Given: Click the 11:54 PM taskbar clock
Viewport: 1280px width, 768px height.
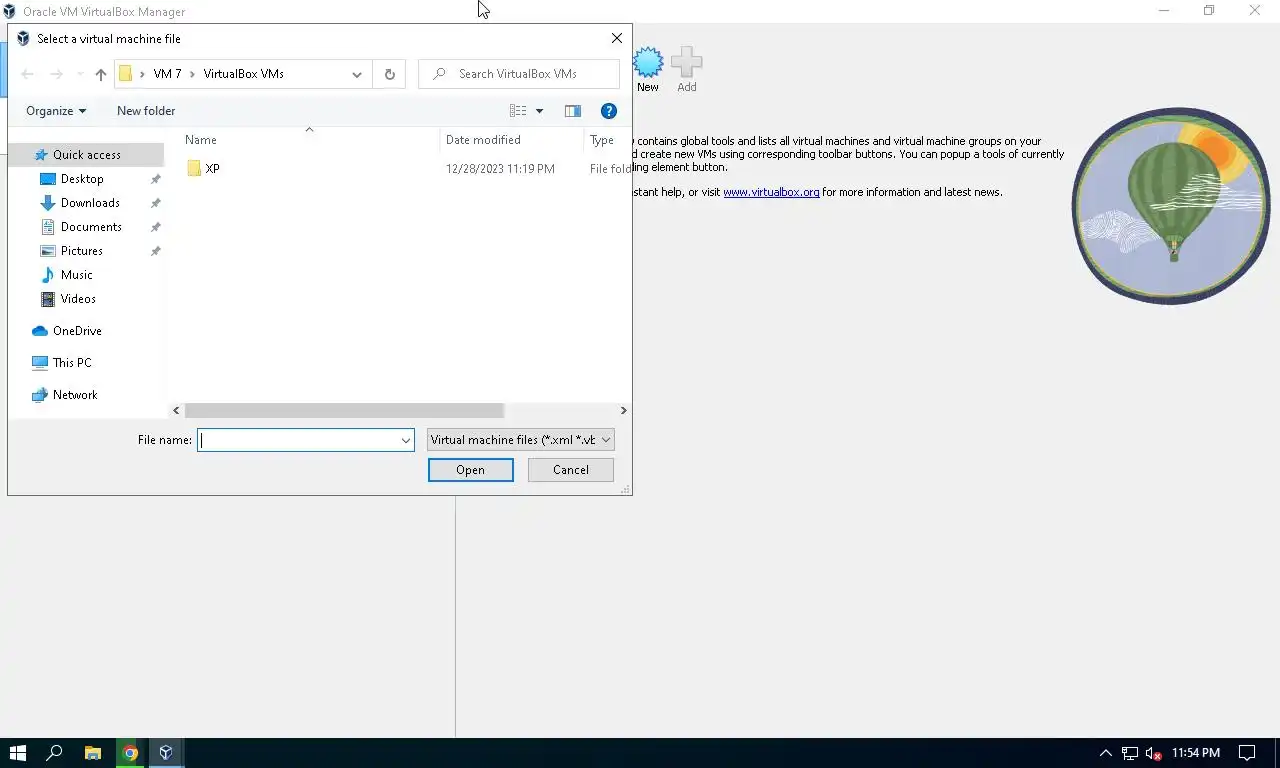Looking at the screenshot, I should (x=1196, y=753).
